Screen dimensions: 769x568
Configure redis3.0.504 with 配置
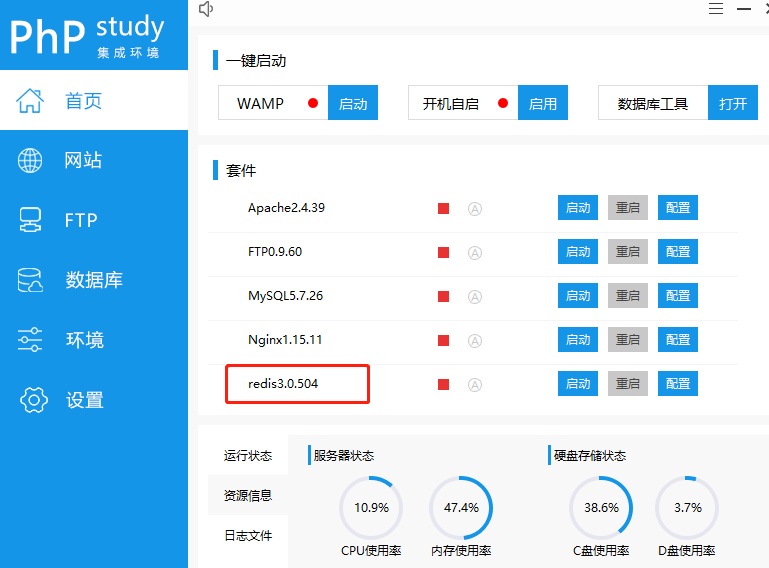tap(678, 384)
